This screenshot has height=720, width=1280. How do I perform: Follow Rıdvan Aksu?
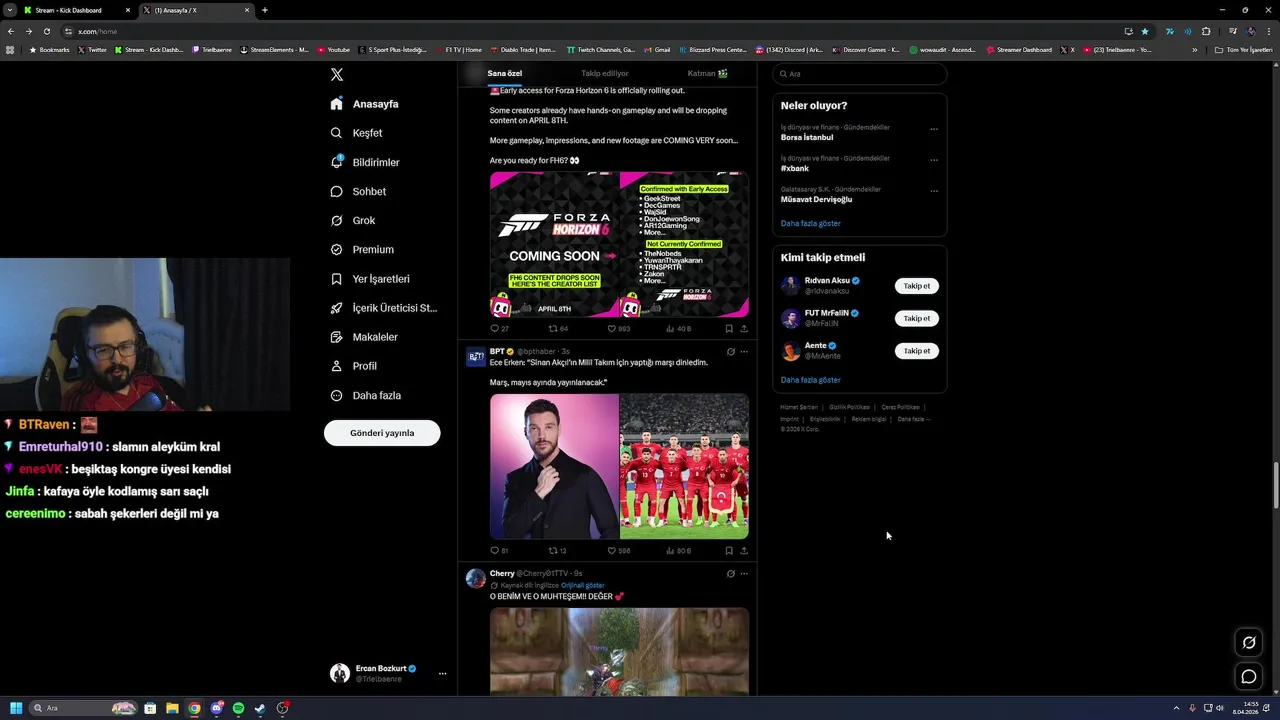pyautogui.click(x=917, y=286)
